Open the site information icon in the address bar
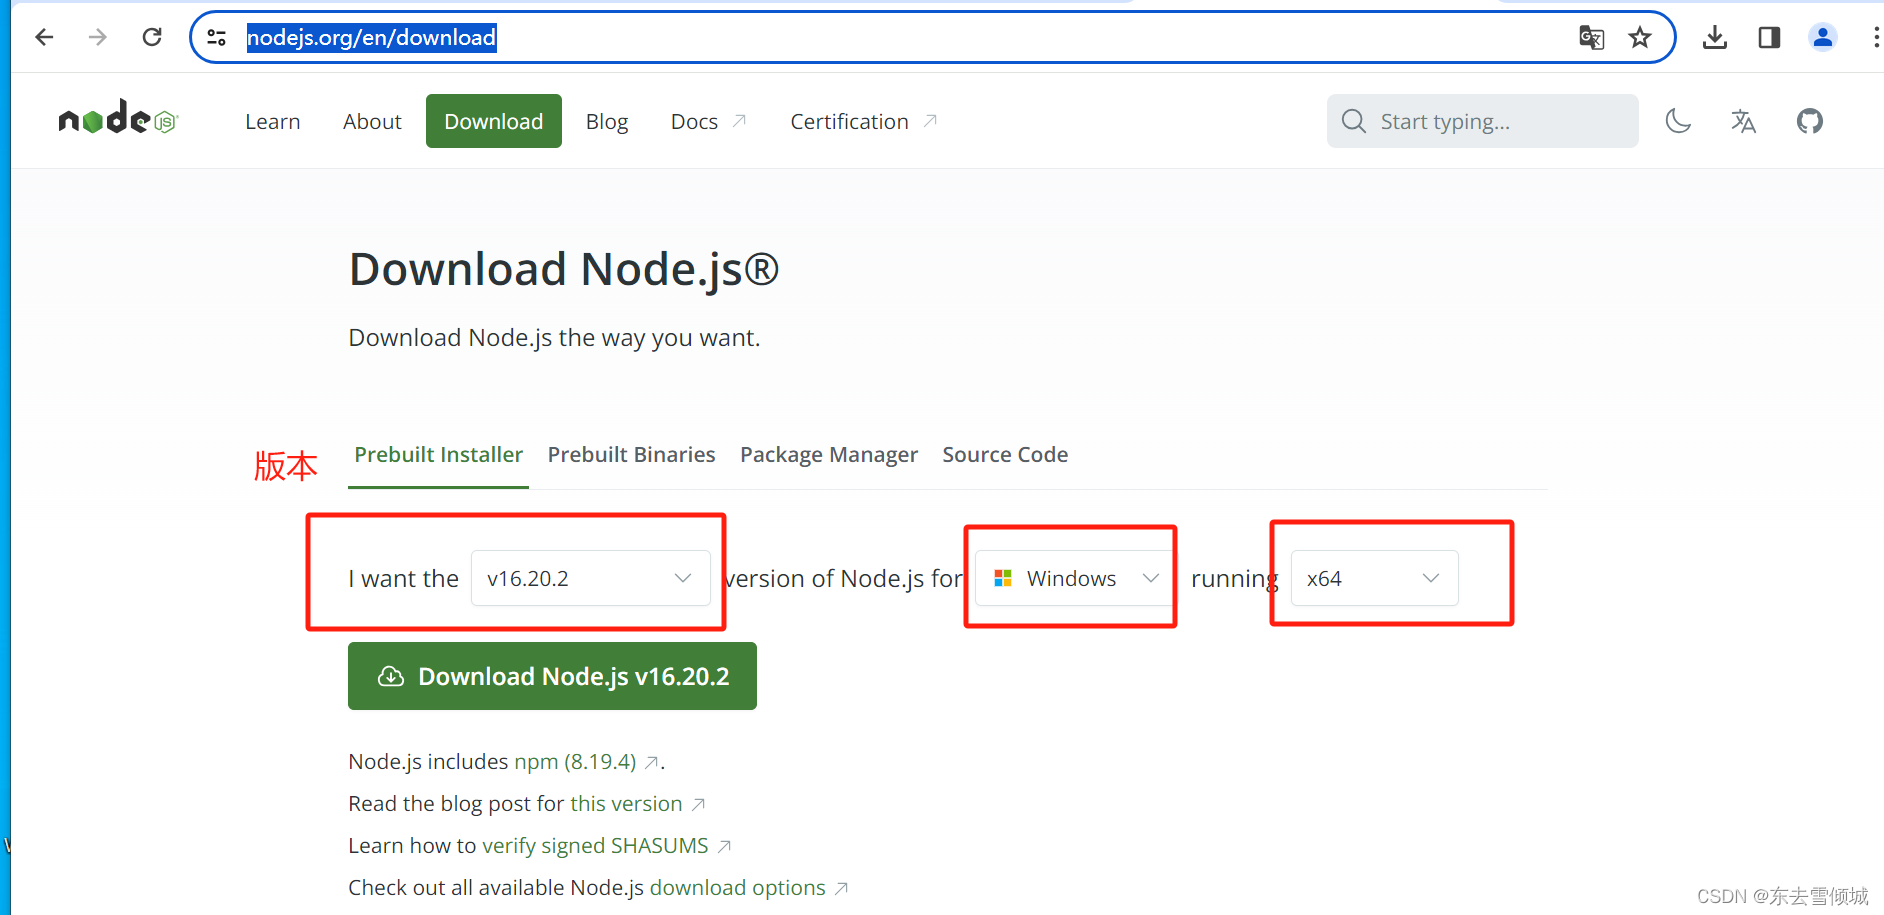Viewport: 1884px width, 915px height. 216,38
